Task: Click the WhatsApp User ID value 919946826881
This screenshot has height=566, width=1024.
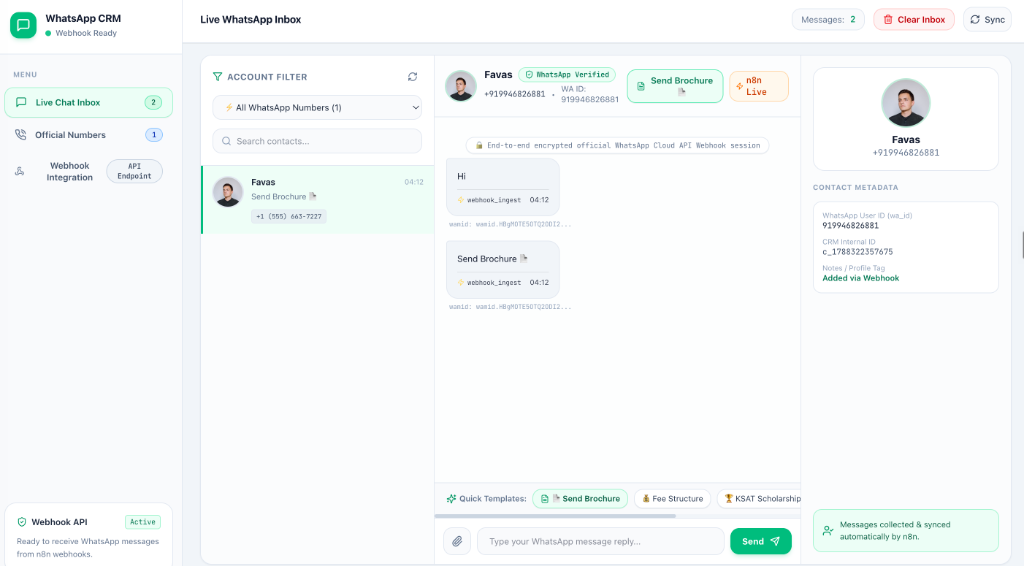Action: [850, 226]
